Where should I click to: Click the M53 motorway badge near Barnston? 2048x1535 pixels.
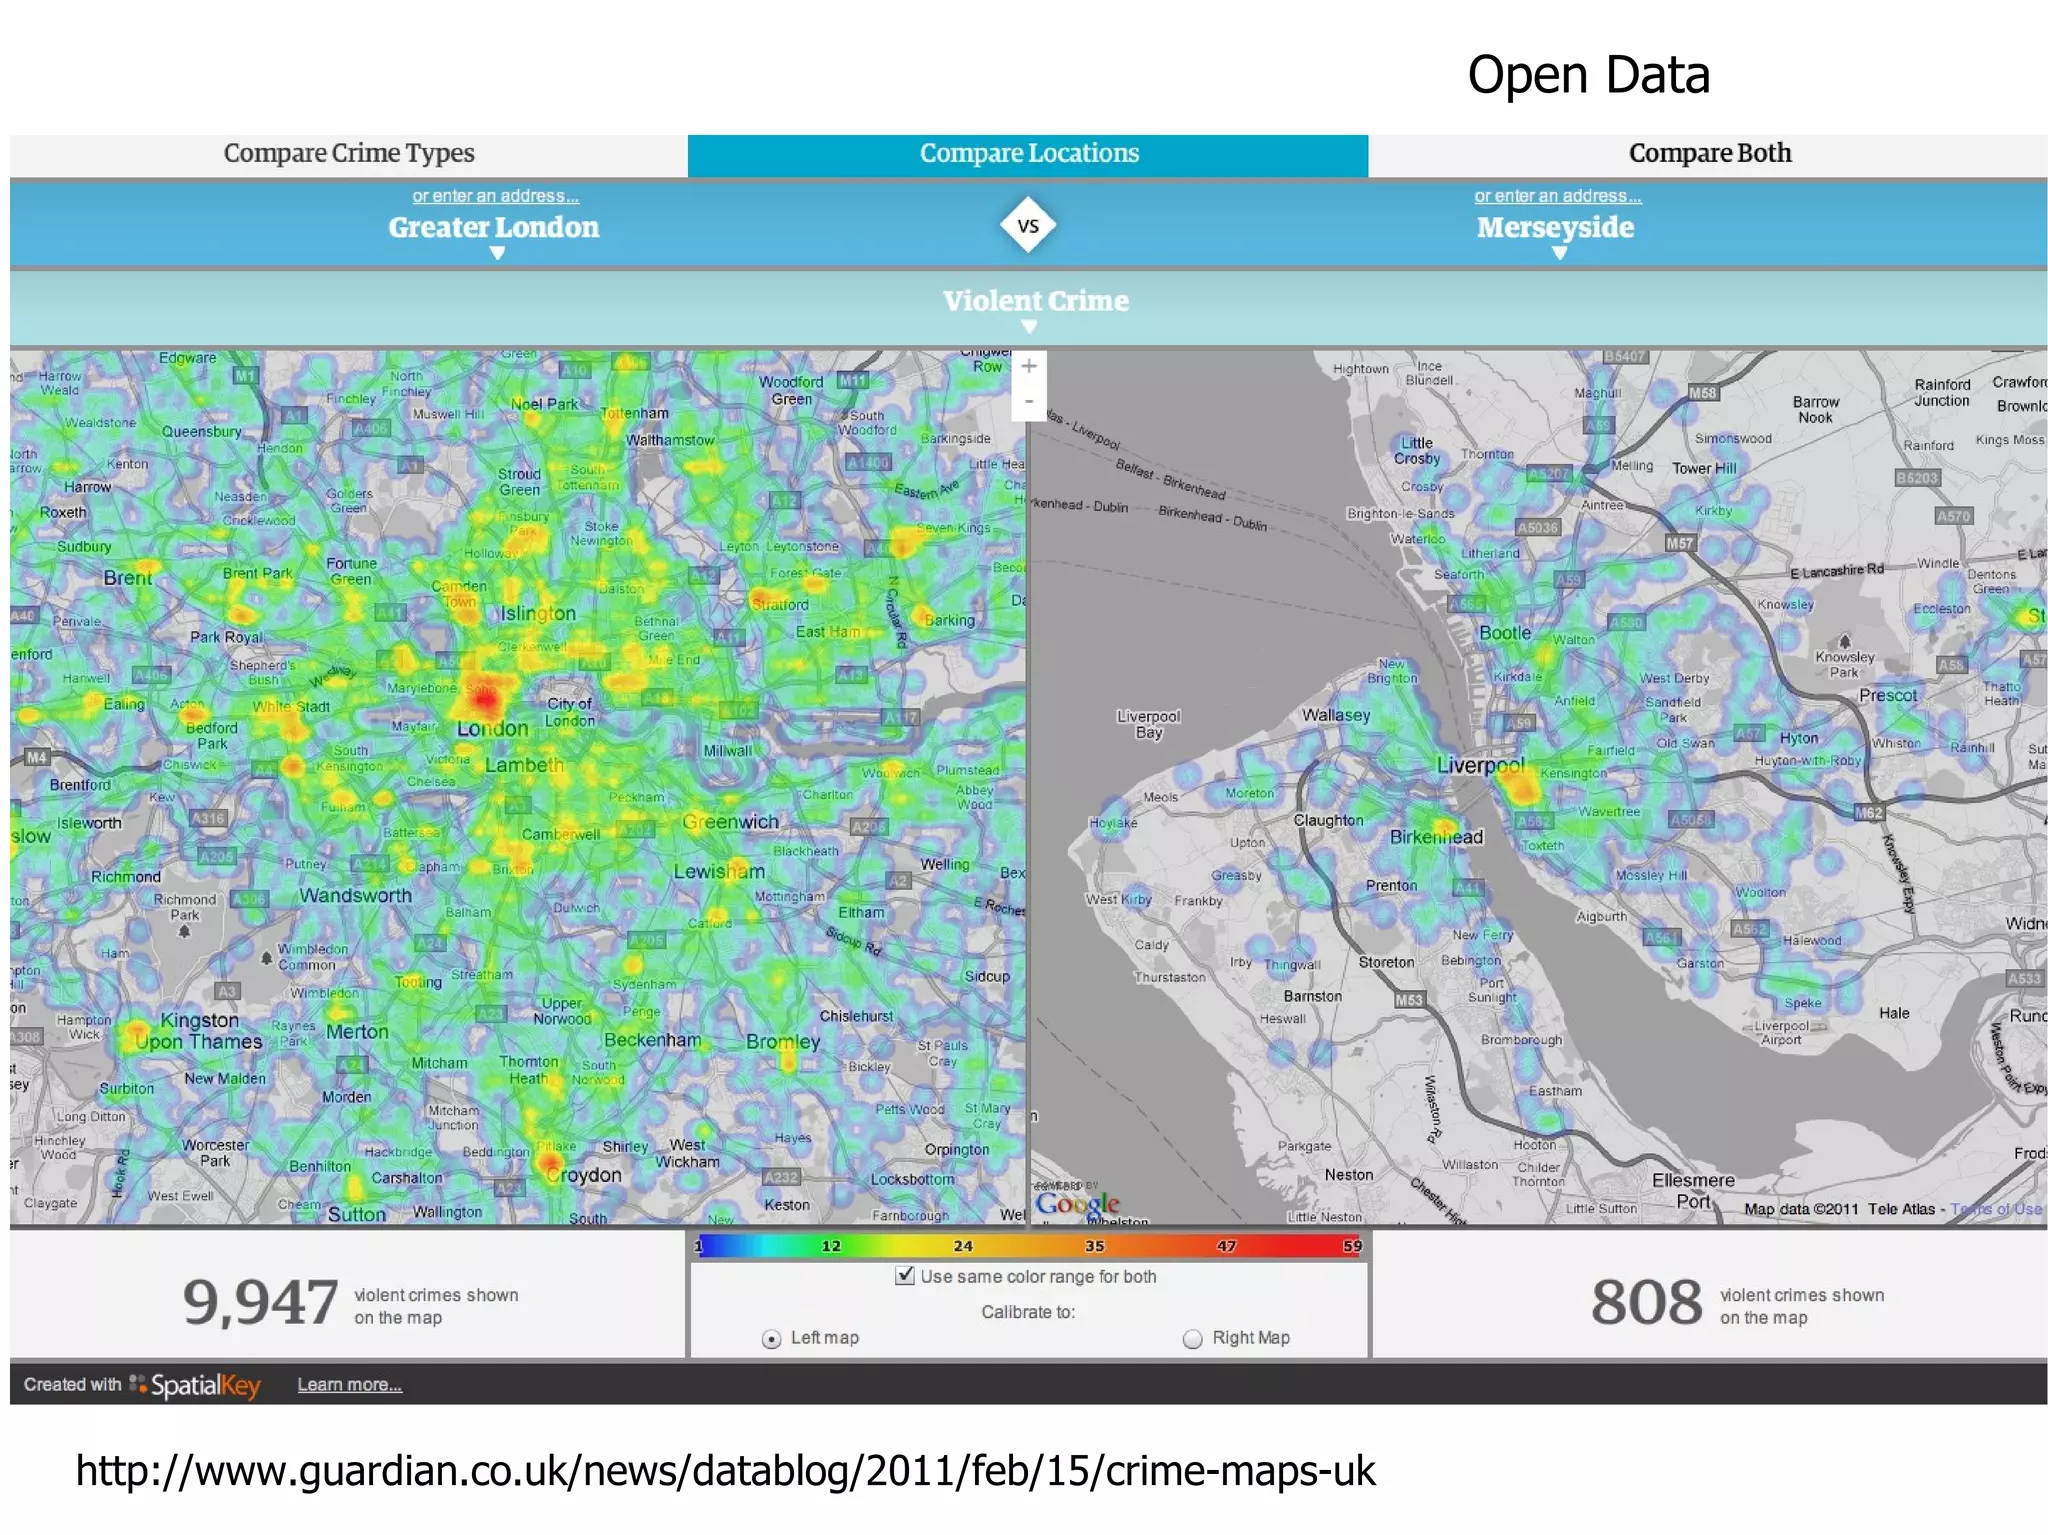pyautogui.click(x=1409, y=1000)
